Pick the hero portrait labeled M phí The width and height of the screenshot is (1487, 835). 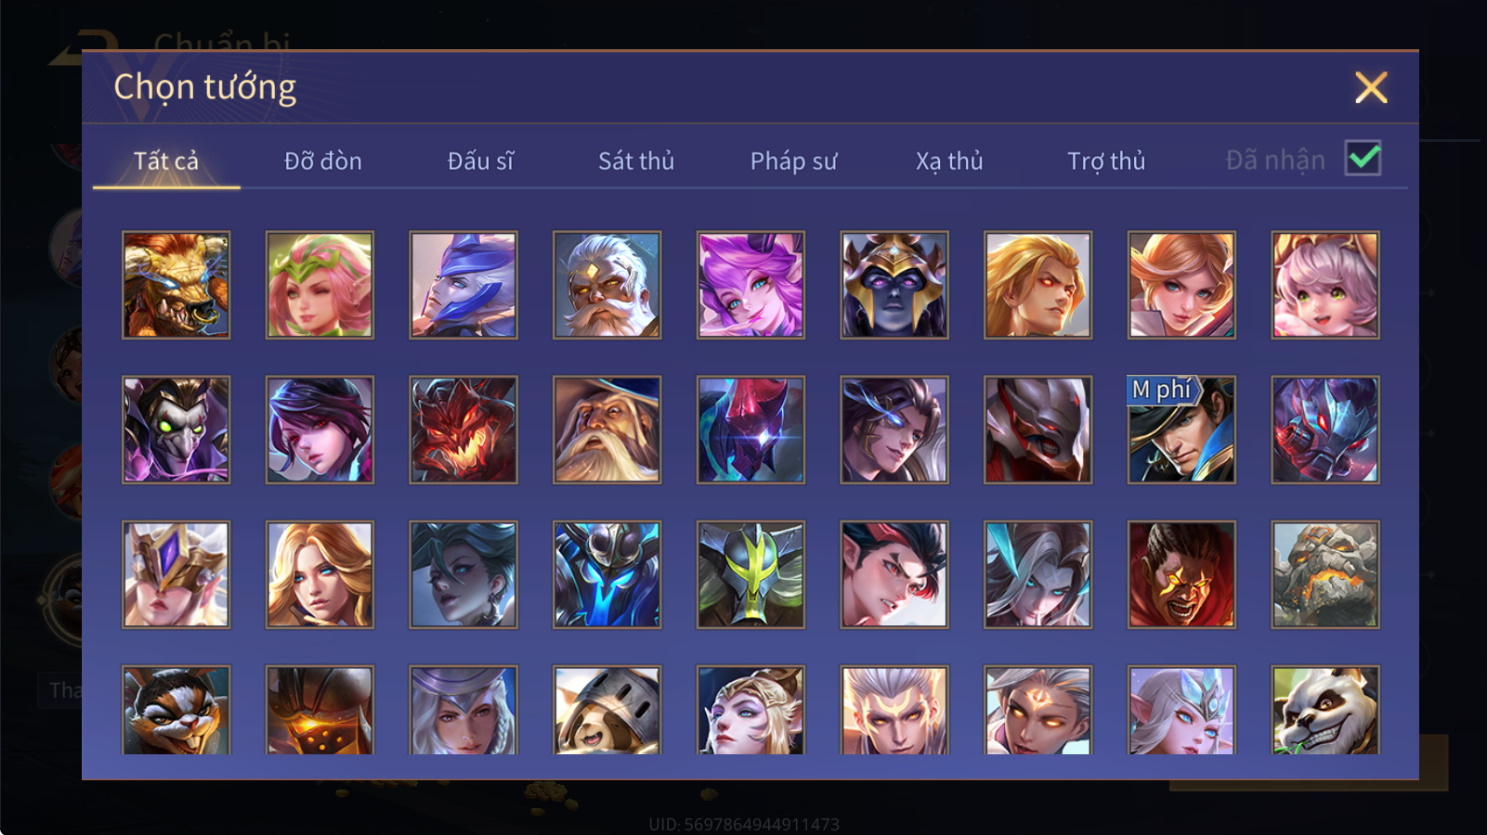point(1181,430)
